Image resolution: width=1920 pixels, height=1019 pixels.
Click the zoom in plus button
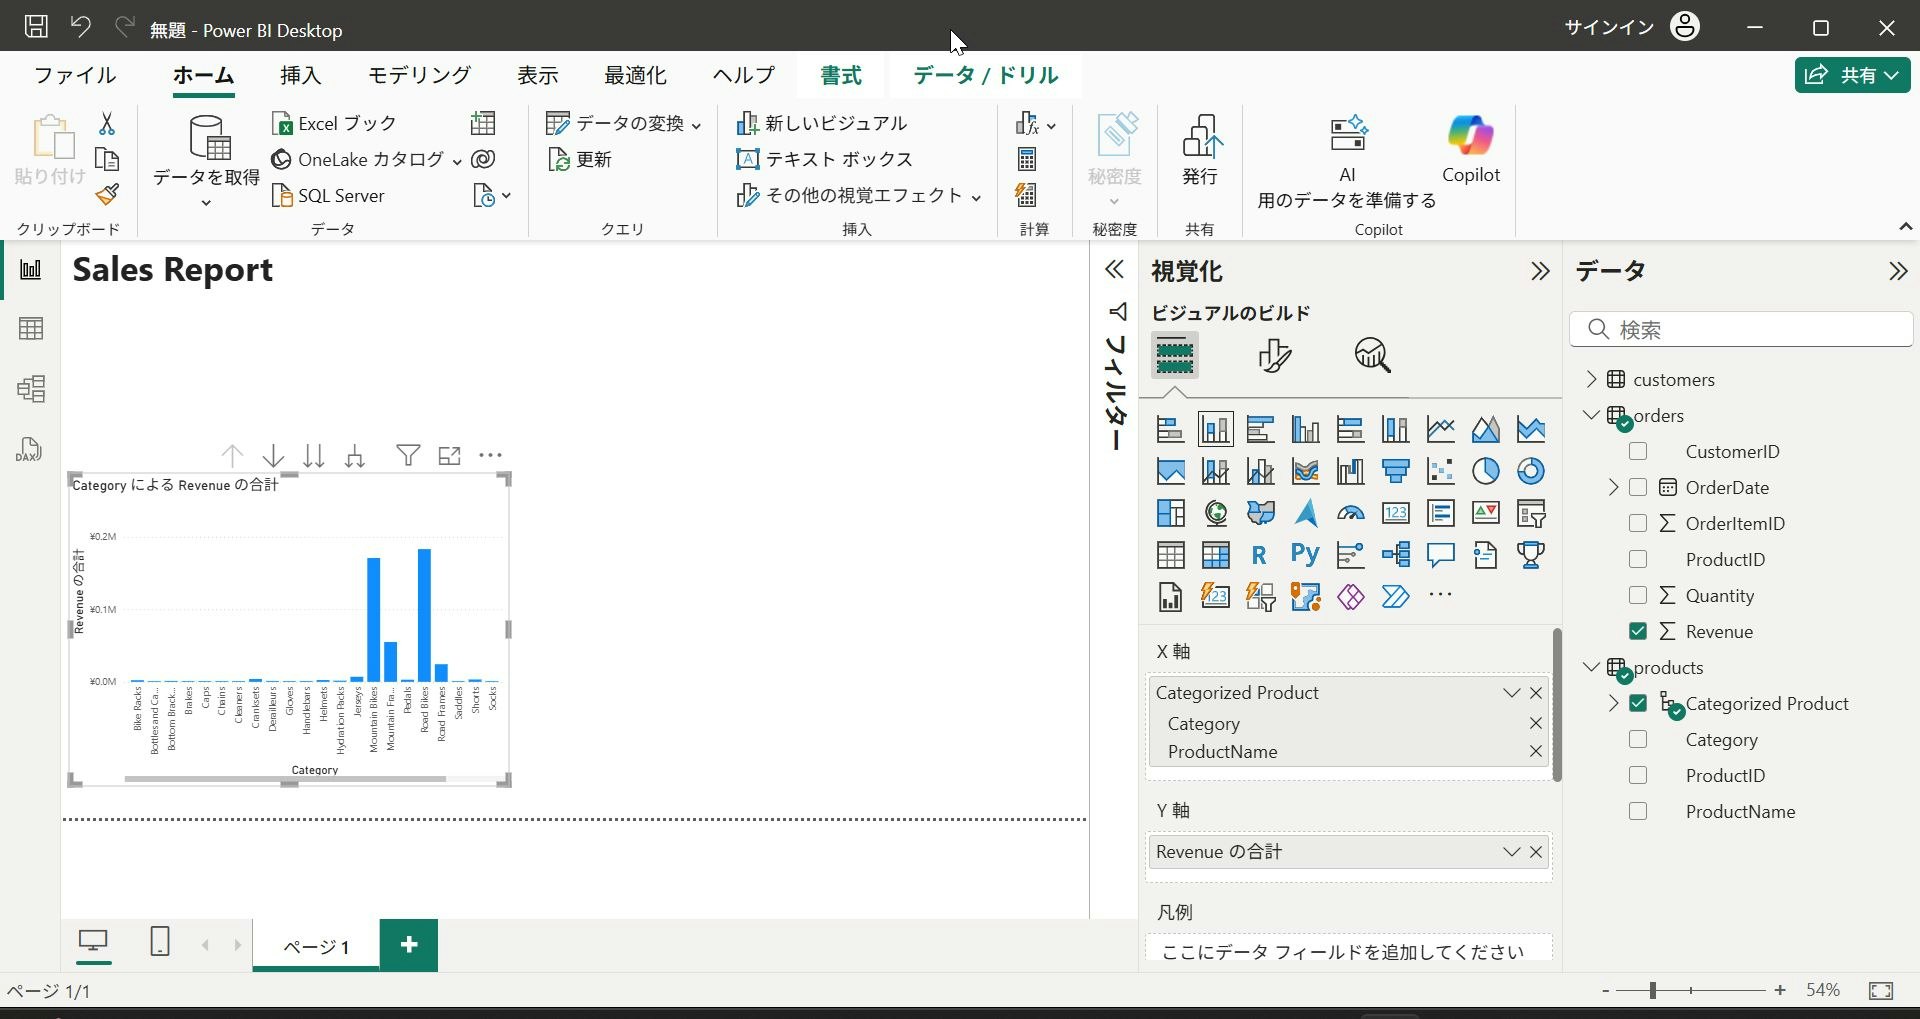(x=1780, y=990)
